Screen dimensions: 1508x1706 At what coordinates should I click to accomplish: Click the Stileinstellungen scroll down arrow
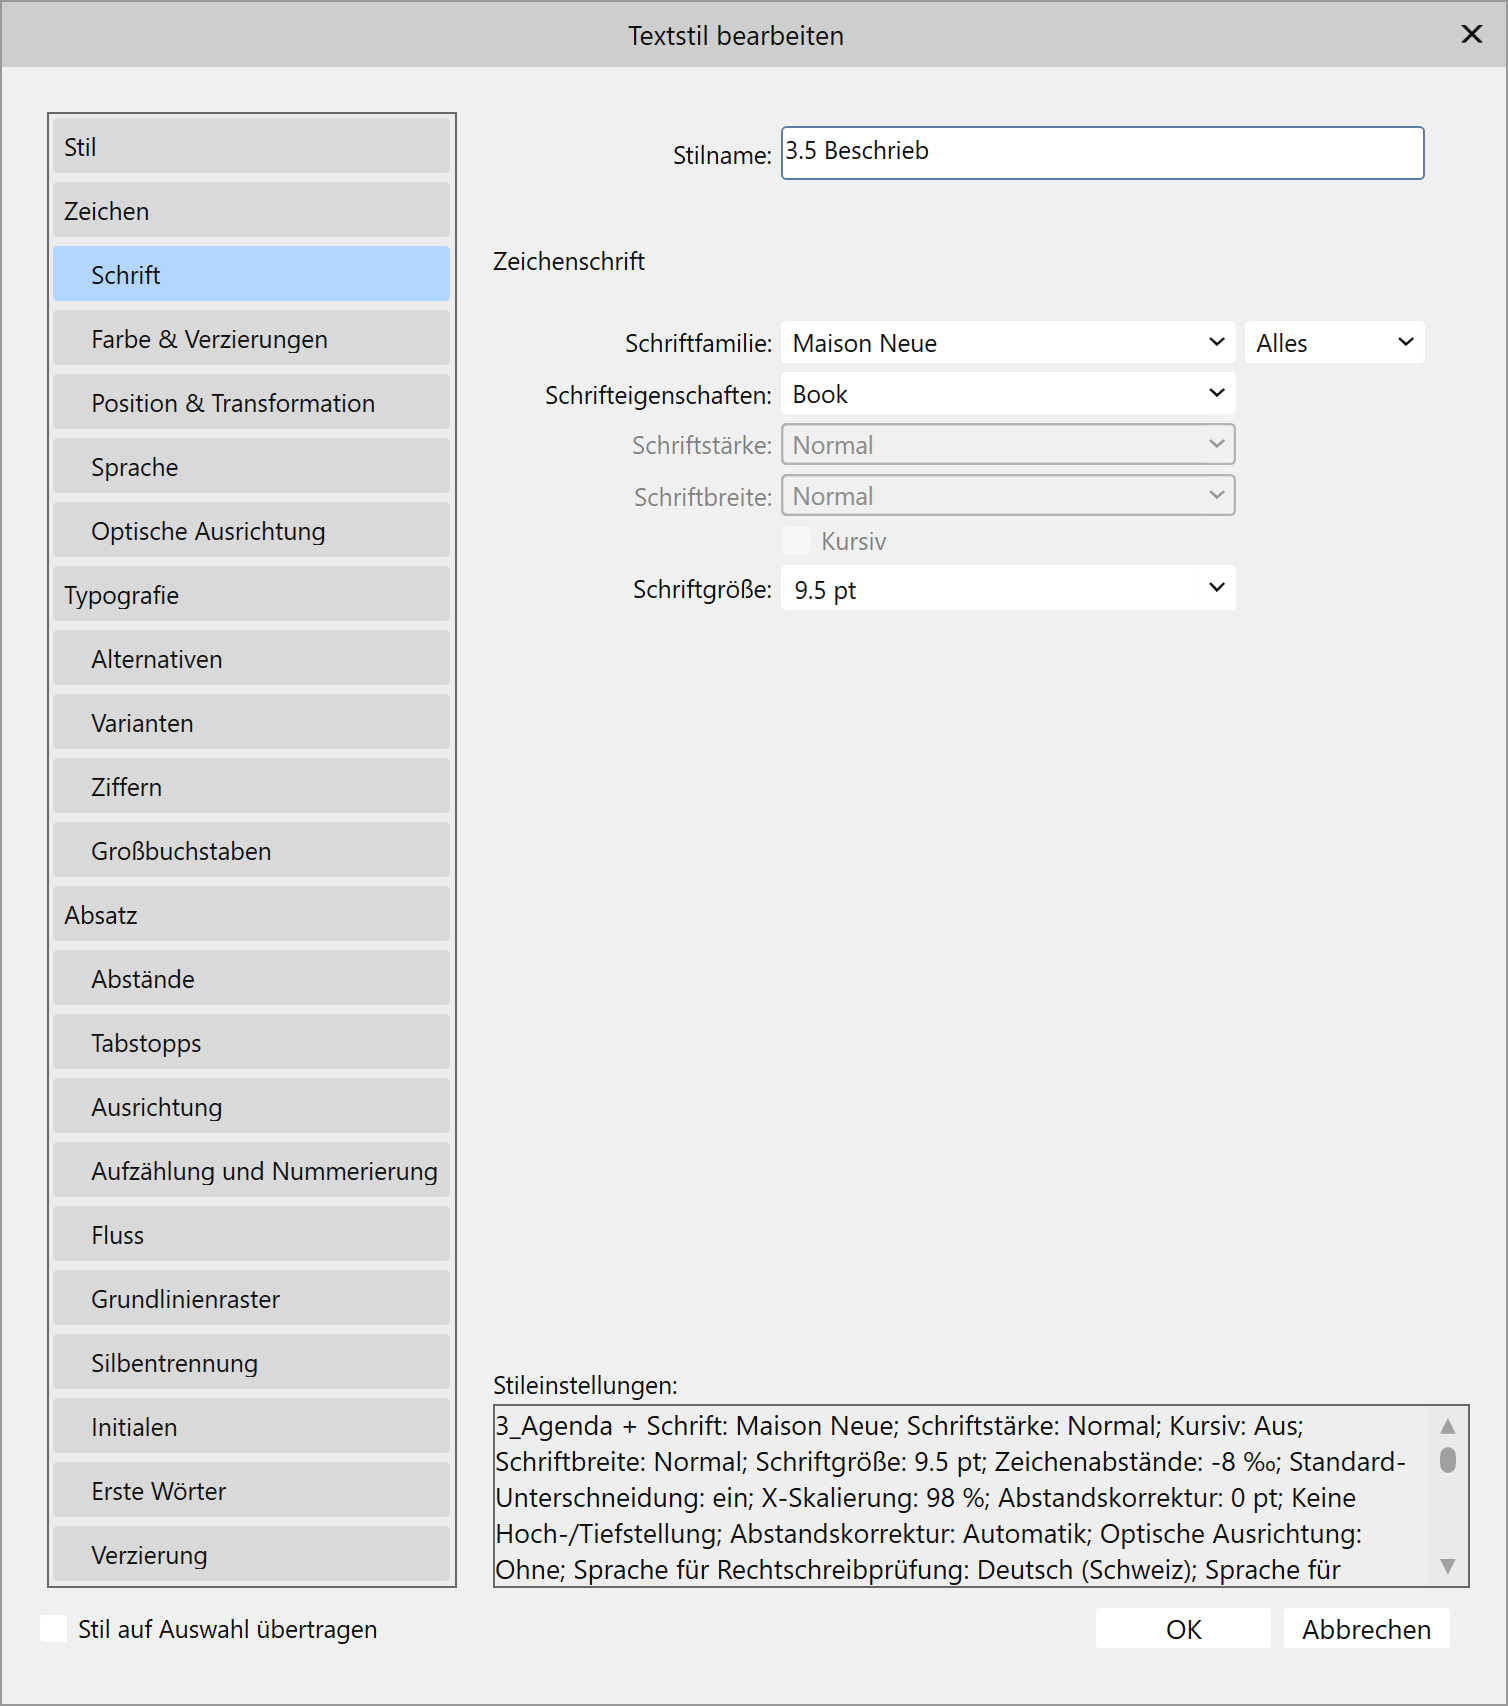click(1447, 1566)
